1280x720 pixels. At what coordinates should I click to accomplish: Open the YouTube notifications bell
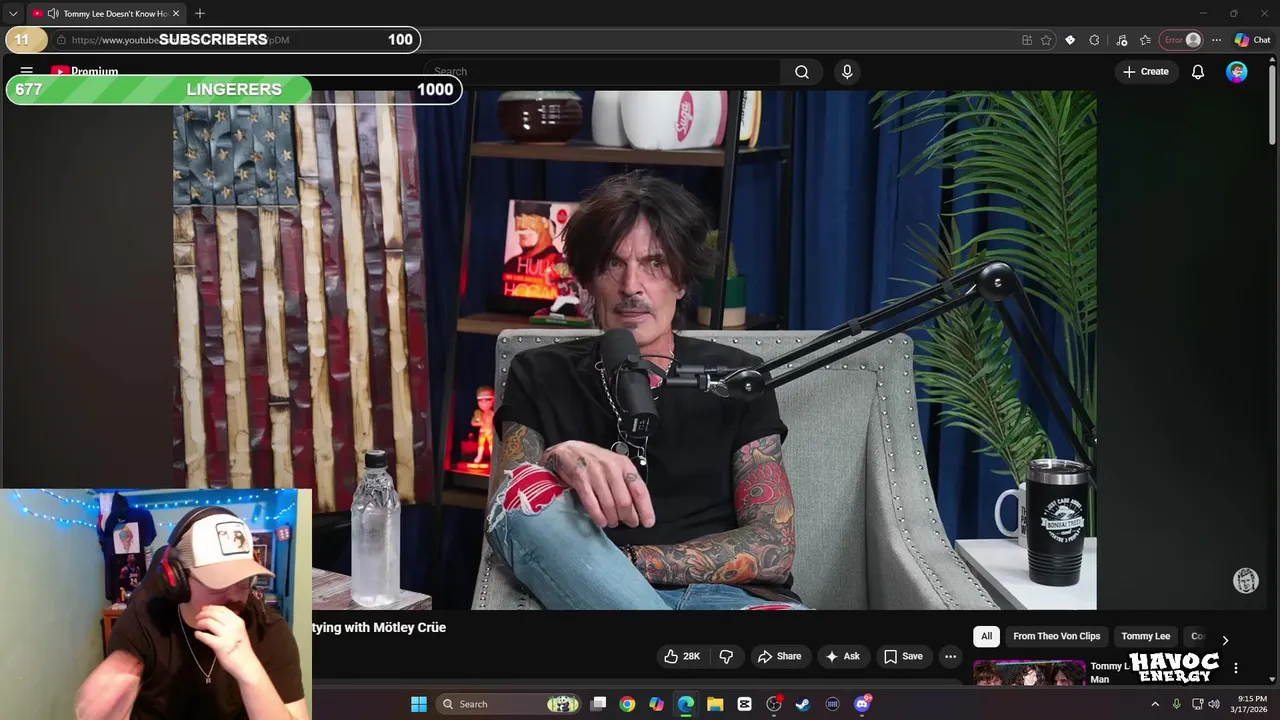(x=1197, y=72)
